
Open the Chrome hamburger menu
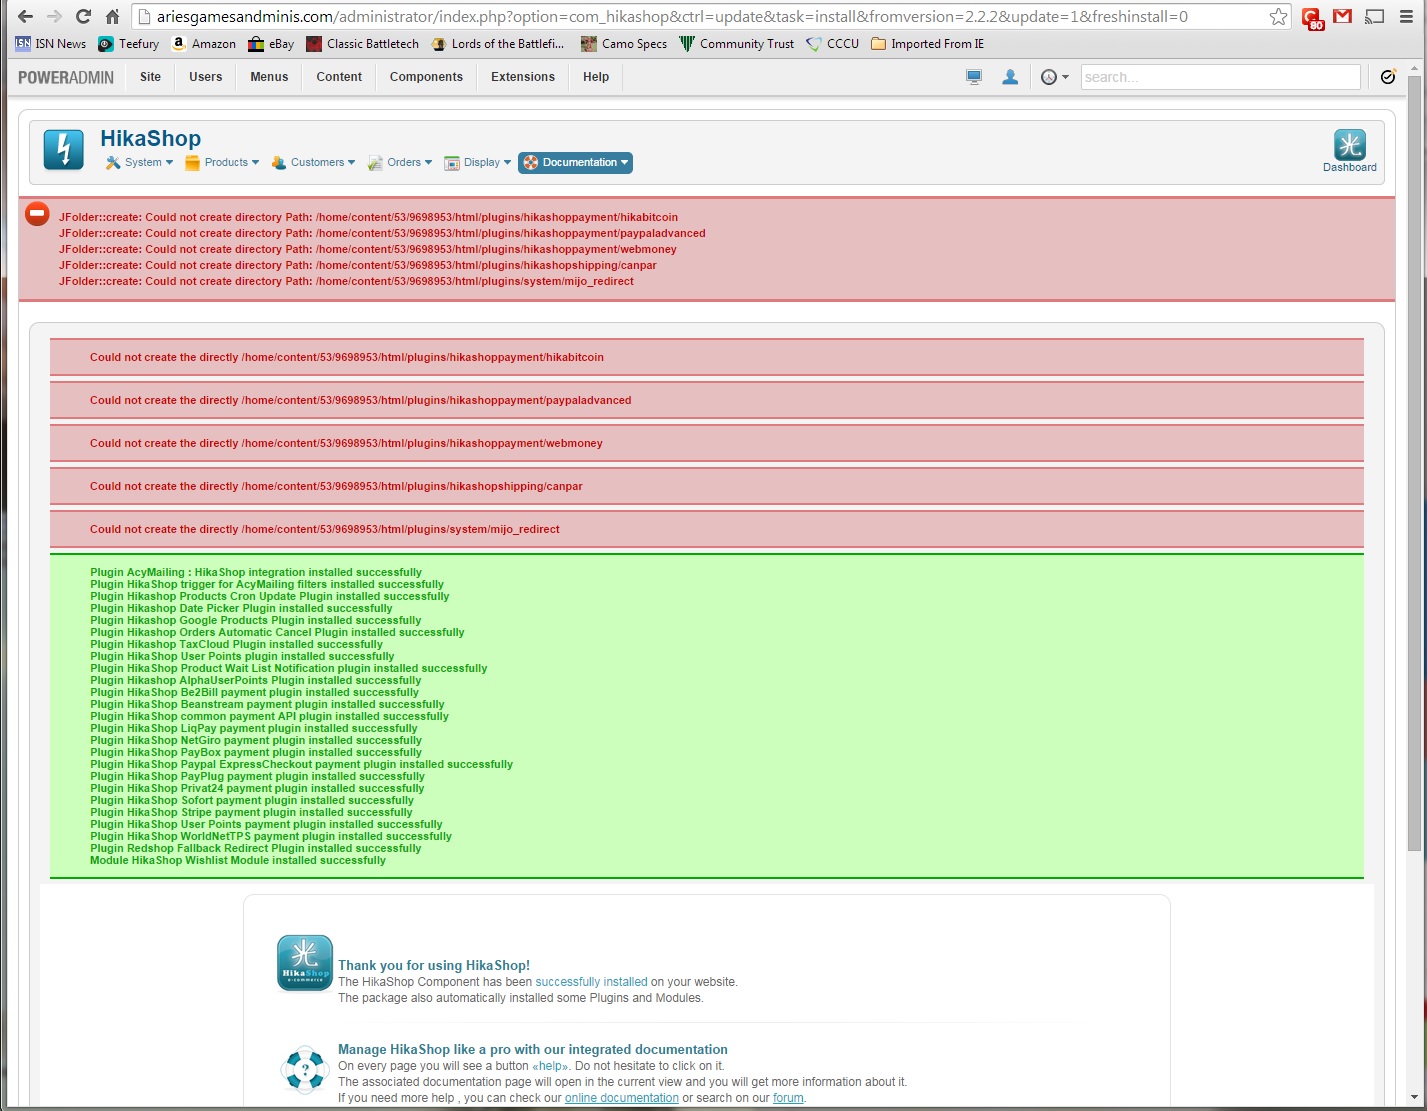[1406, 16]
